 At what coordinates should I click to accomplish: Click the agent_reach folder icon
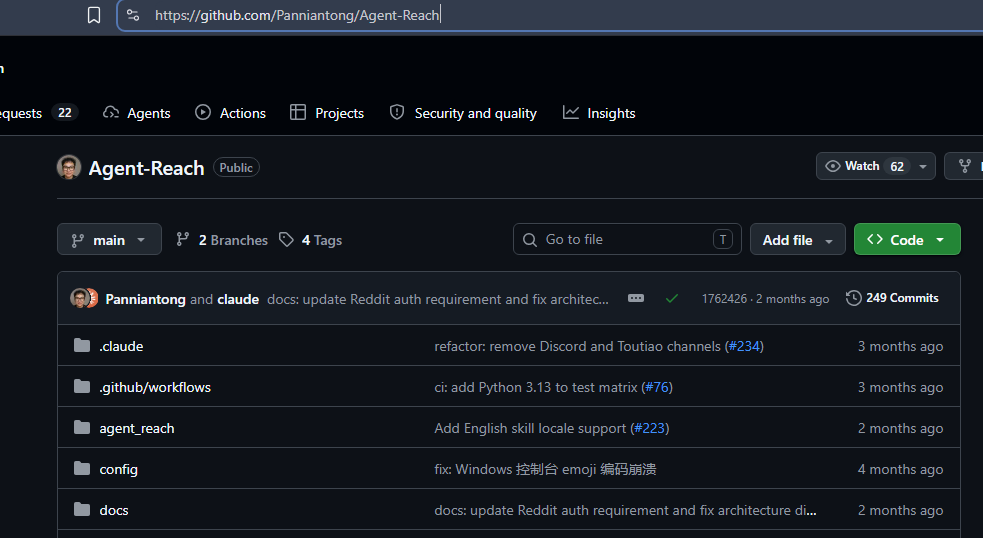point(82,428)
